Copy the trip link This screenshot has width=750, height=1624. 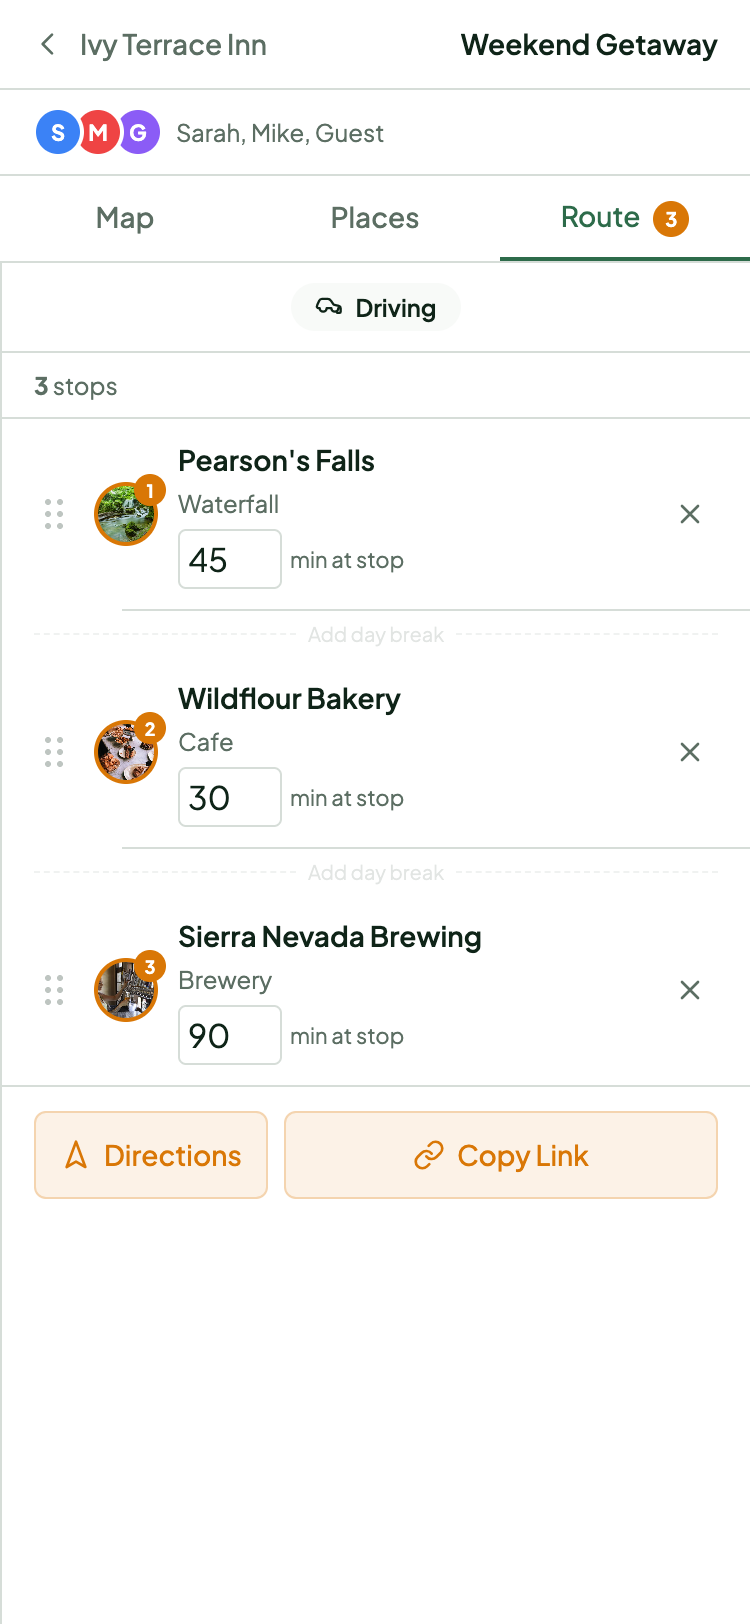pyautogui.click(x=501, y=1155)
